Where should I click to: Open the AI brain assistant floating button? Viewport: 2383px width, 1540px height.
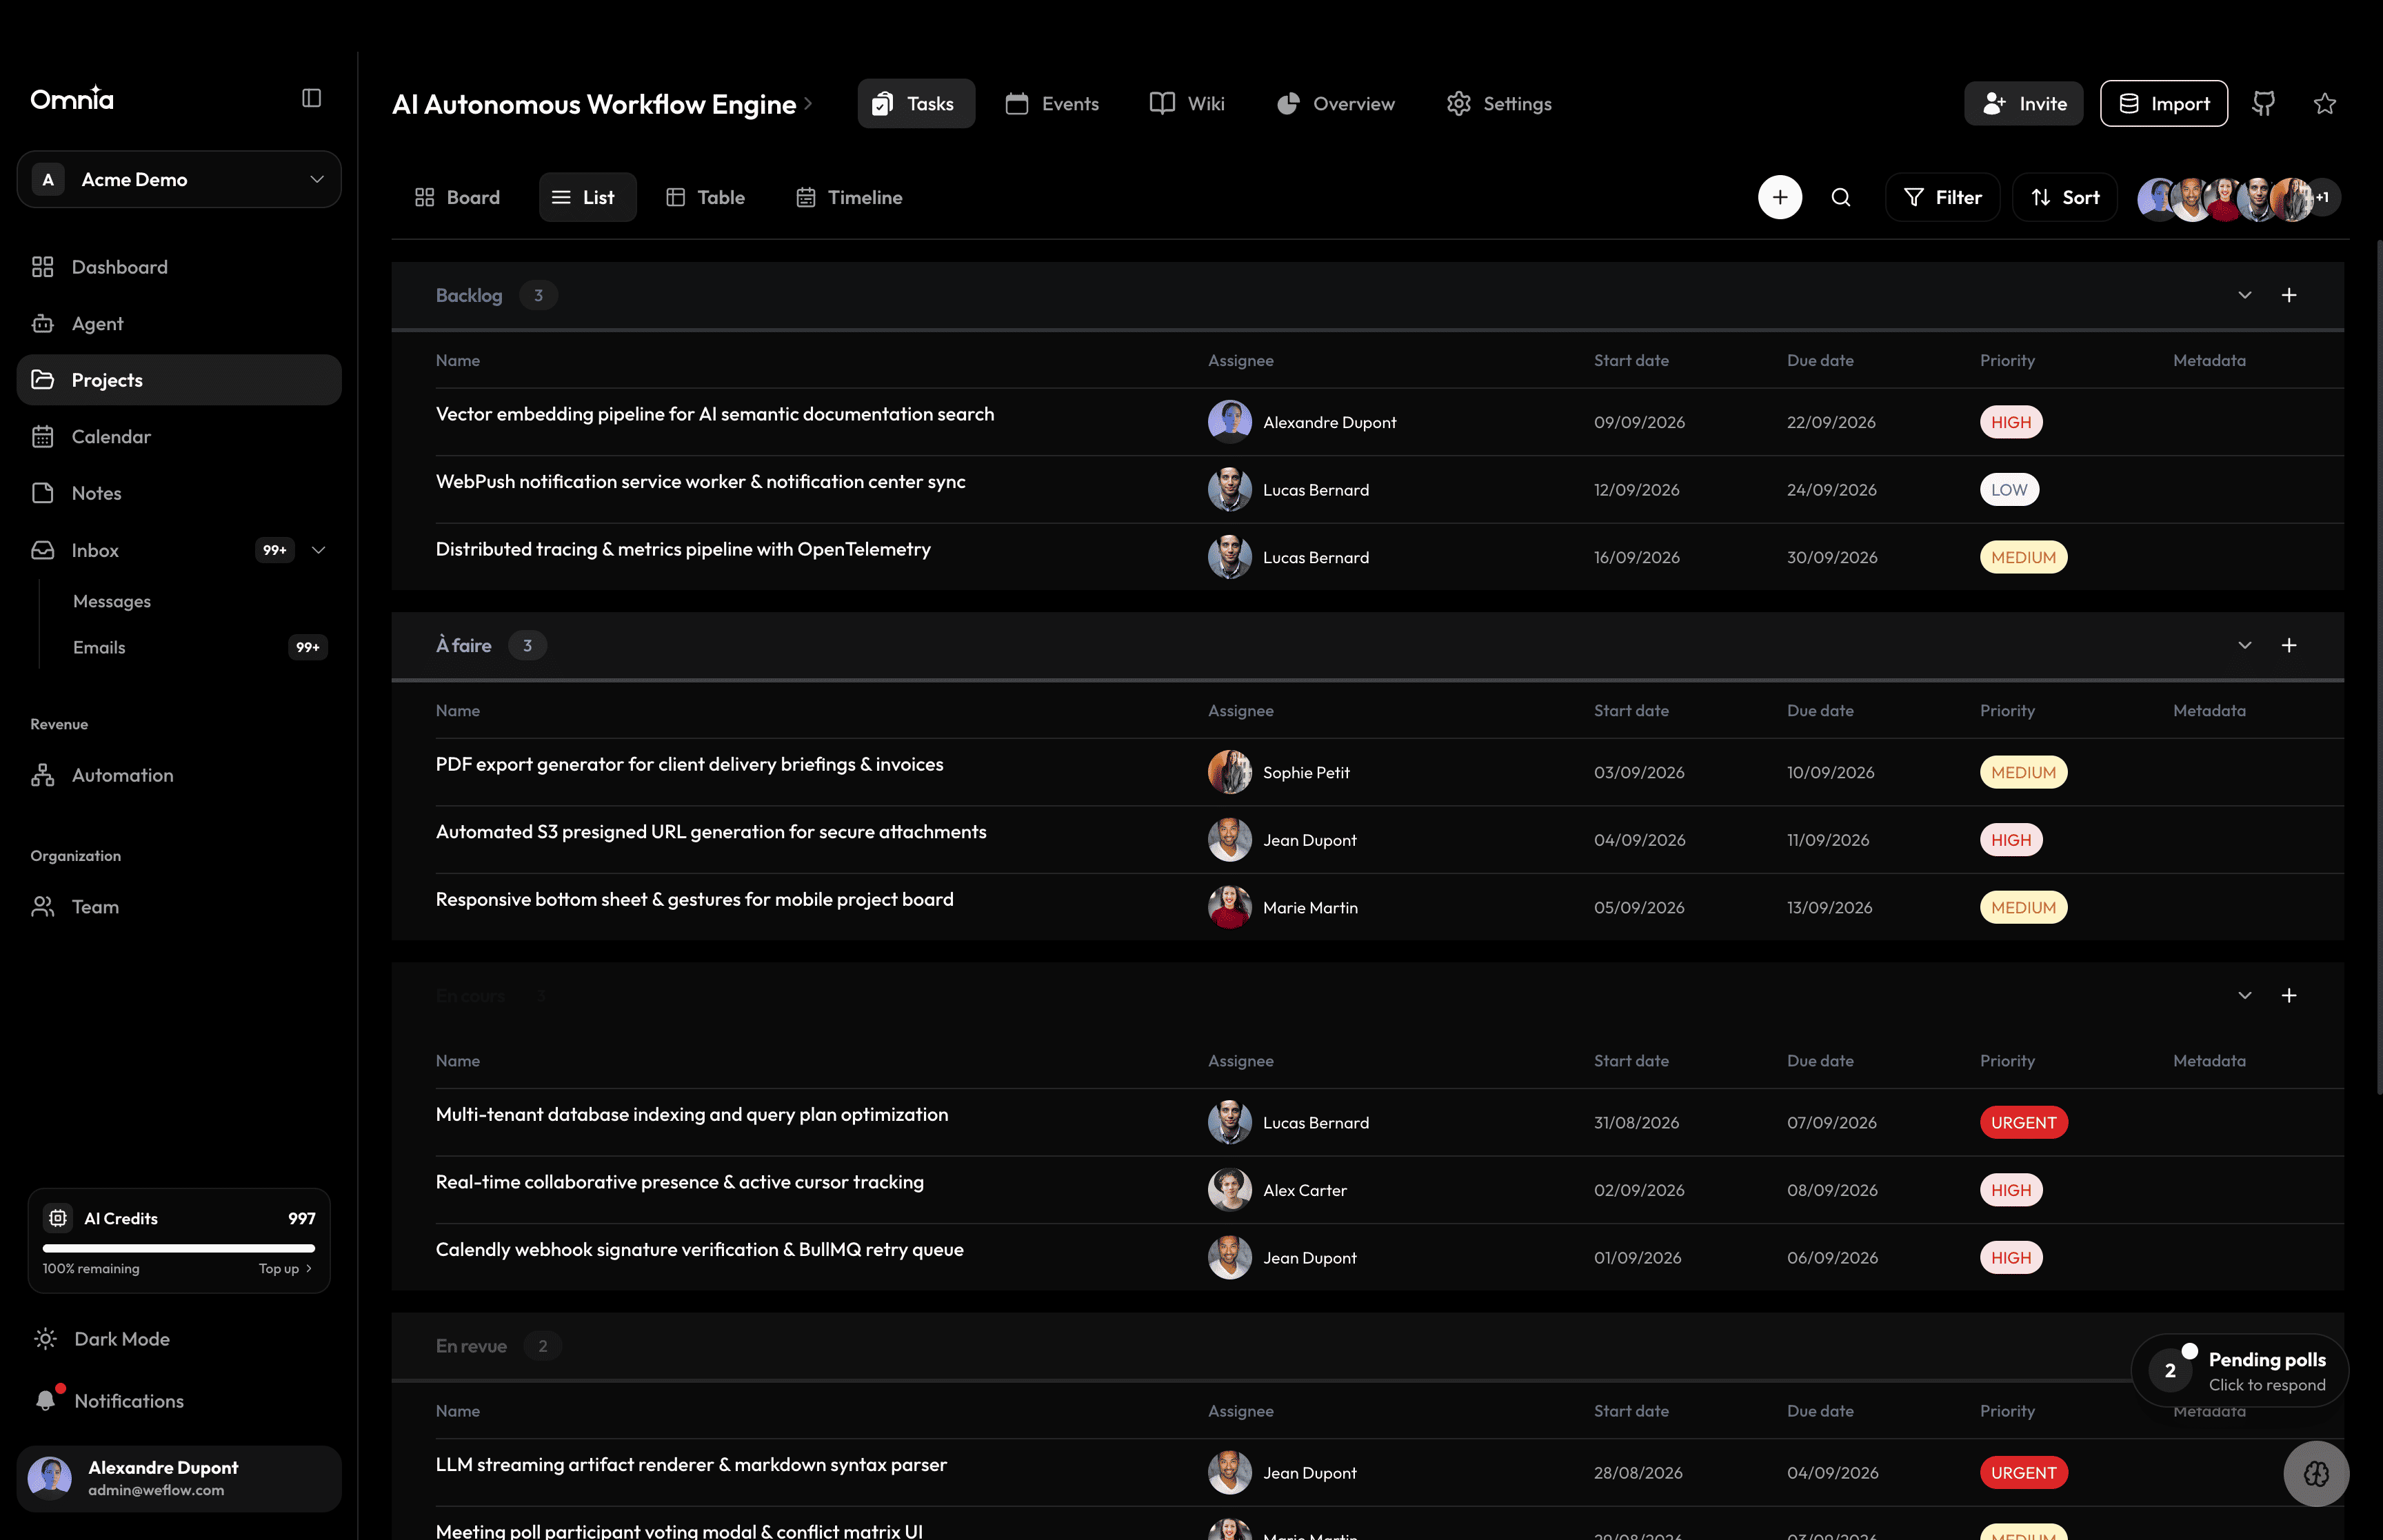coord(2316,1473)
